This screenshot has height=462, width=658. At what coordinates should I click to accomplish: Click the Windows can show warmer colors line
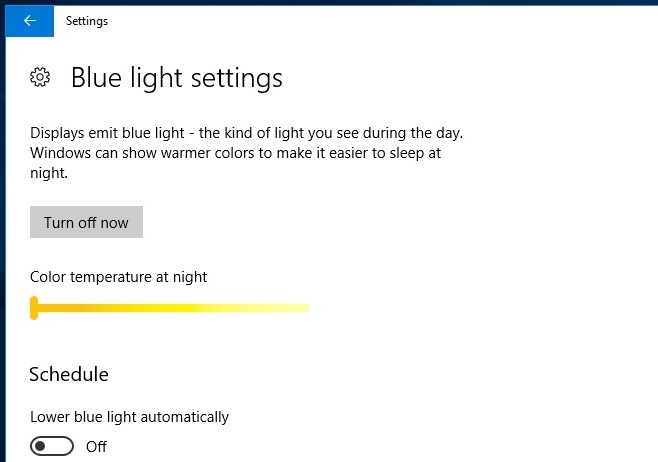coord(235,153)
